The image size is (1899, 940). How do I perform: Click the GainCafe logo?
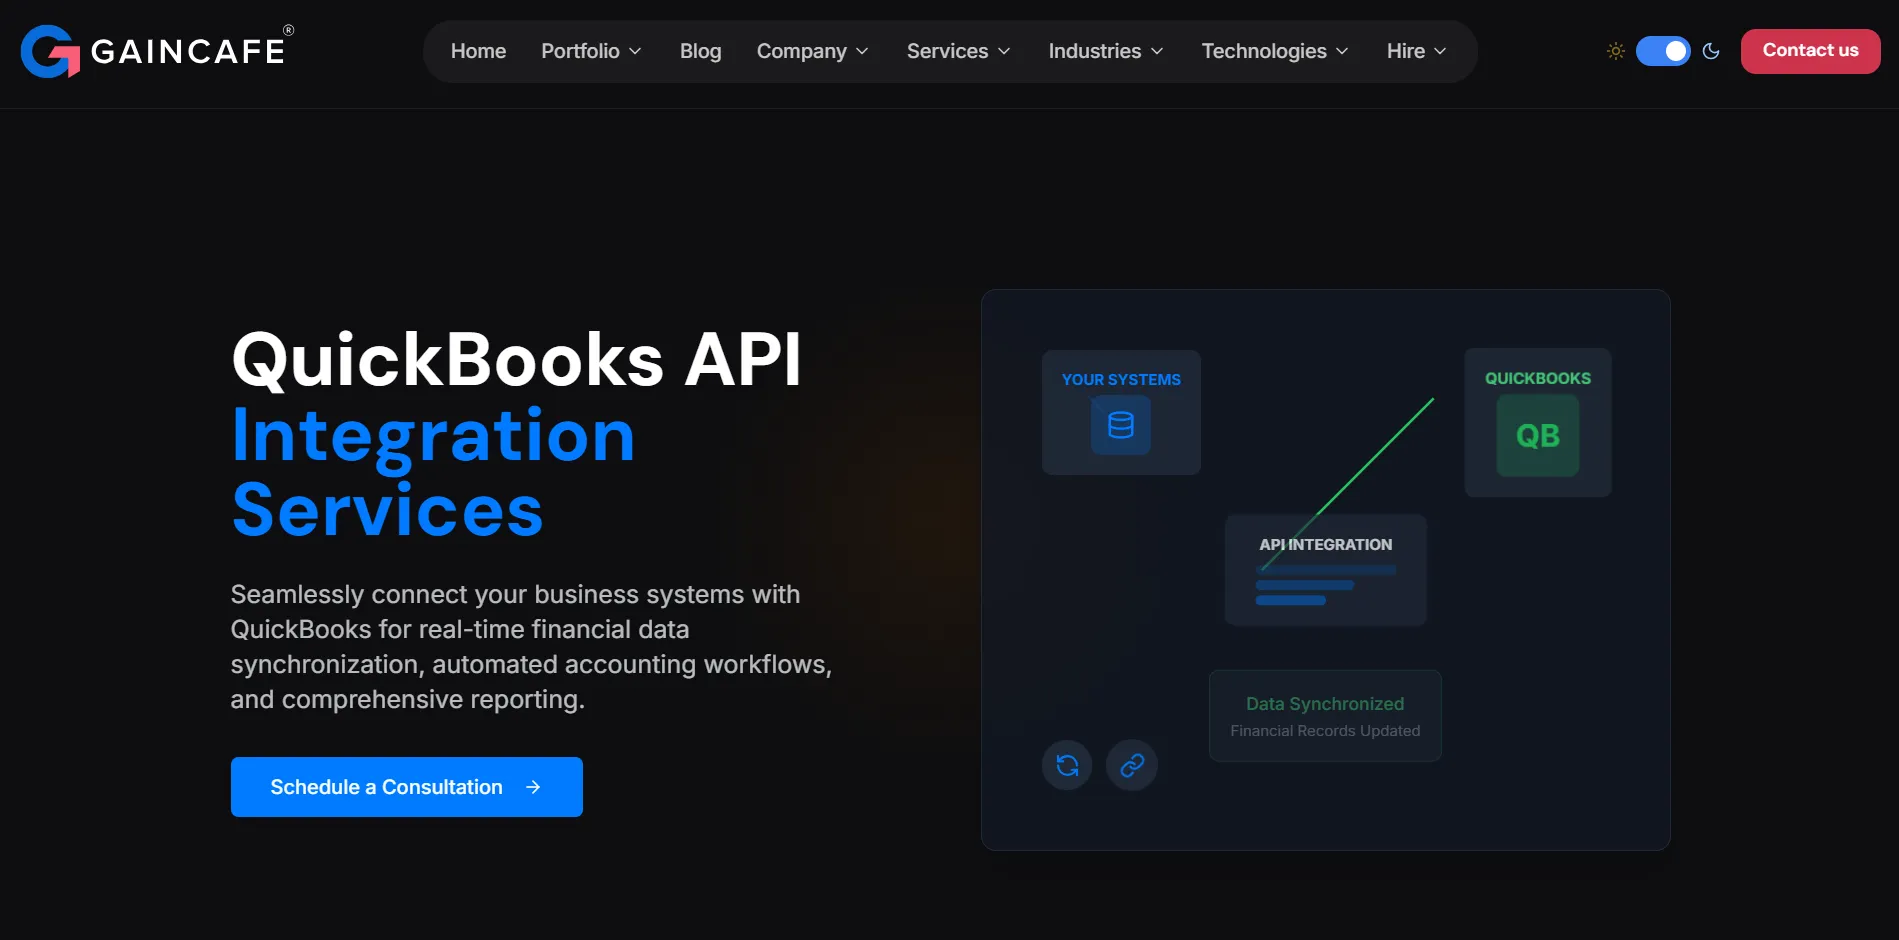tap(157, 50)
